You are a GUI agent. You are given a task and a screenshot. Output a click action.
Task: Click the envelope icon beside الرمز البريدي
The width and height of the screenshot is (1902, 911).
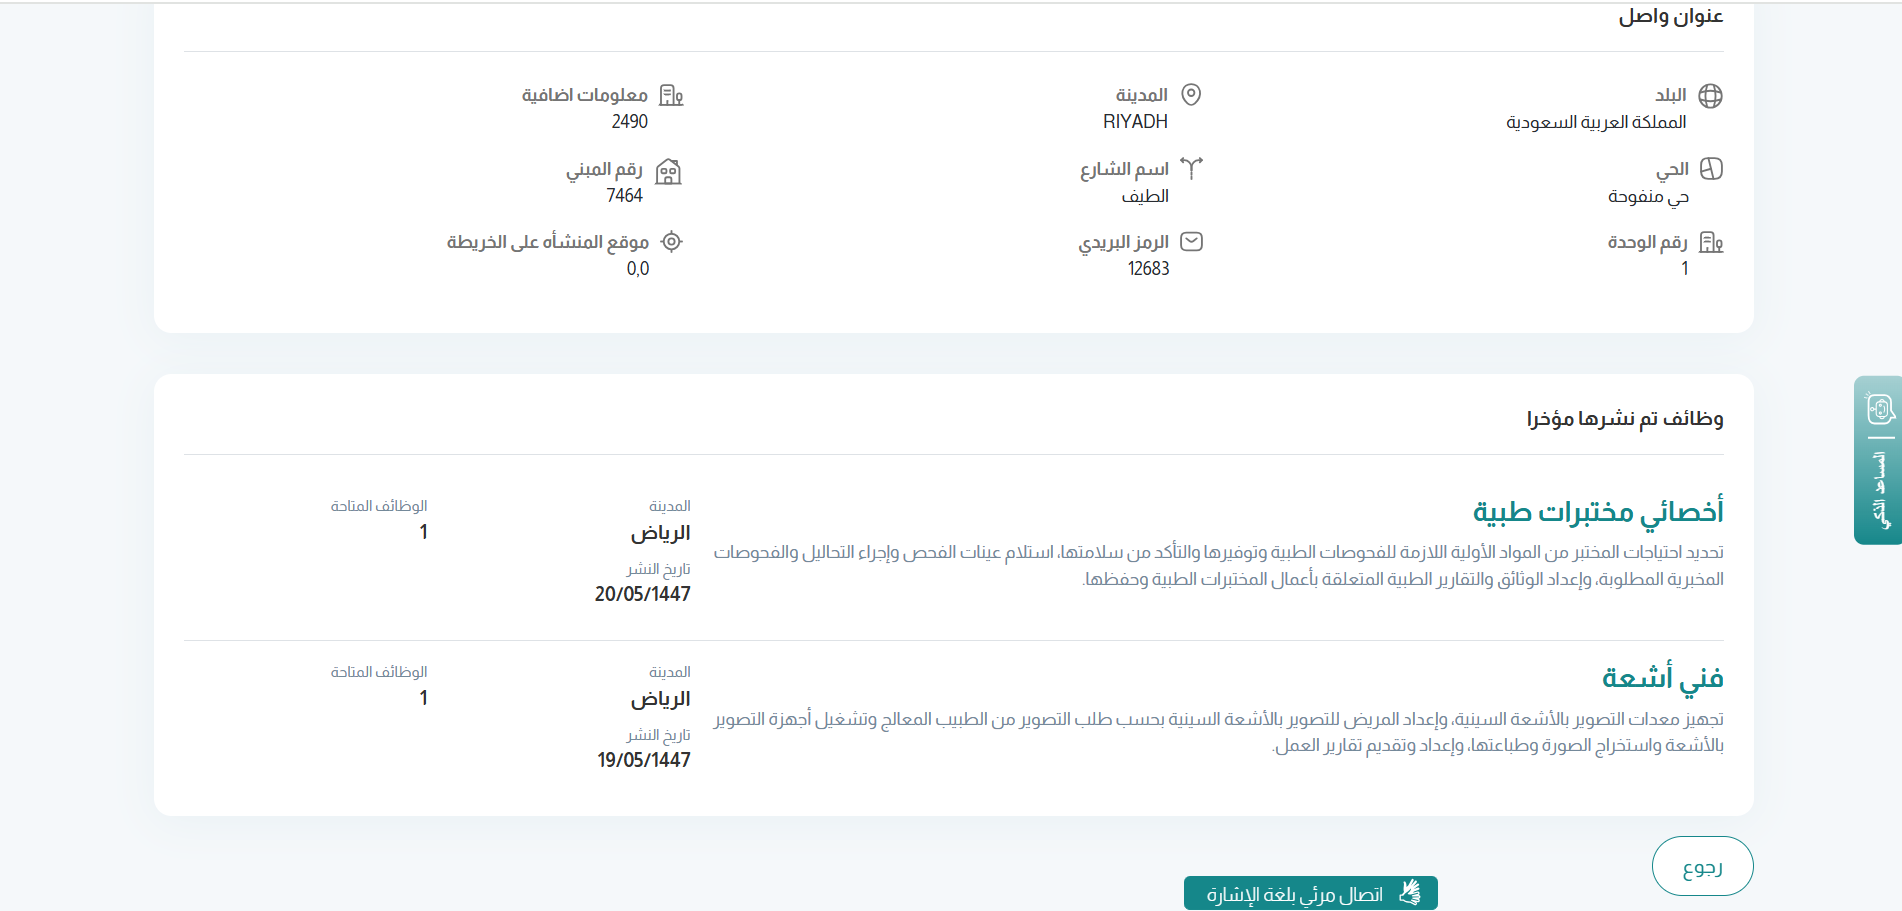tap(1191, 242)
